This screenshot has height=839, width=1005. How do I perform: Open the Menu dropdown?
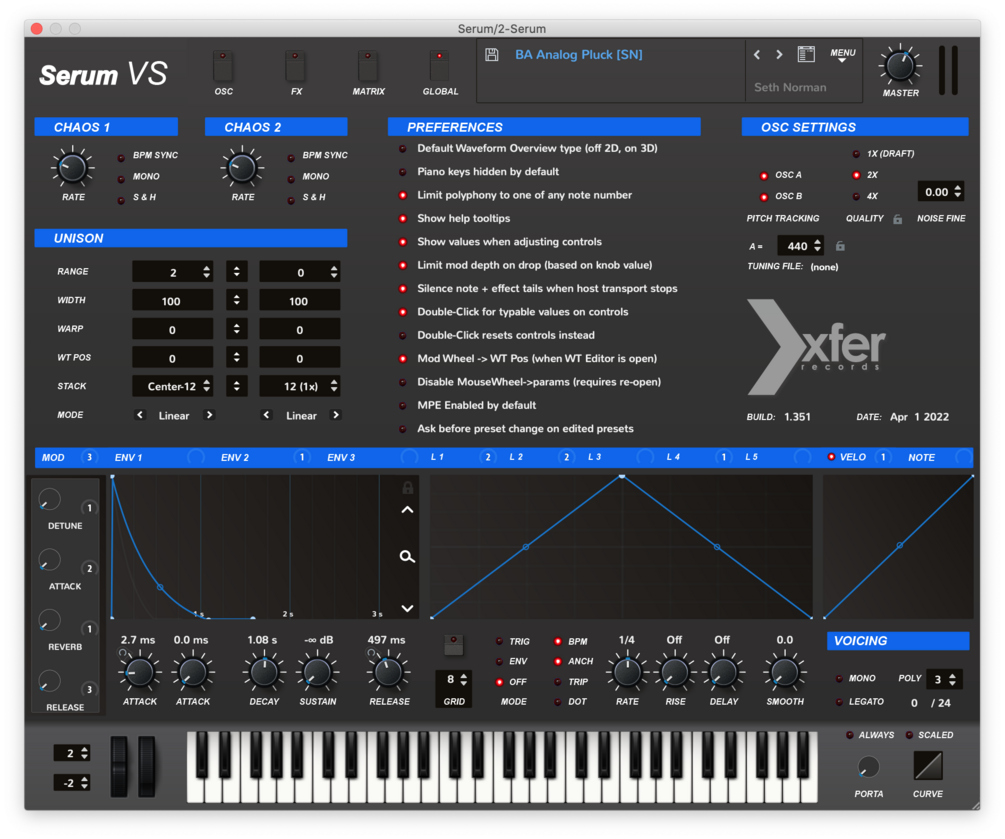[x=843, y=54]
